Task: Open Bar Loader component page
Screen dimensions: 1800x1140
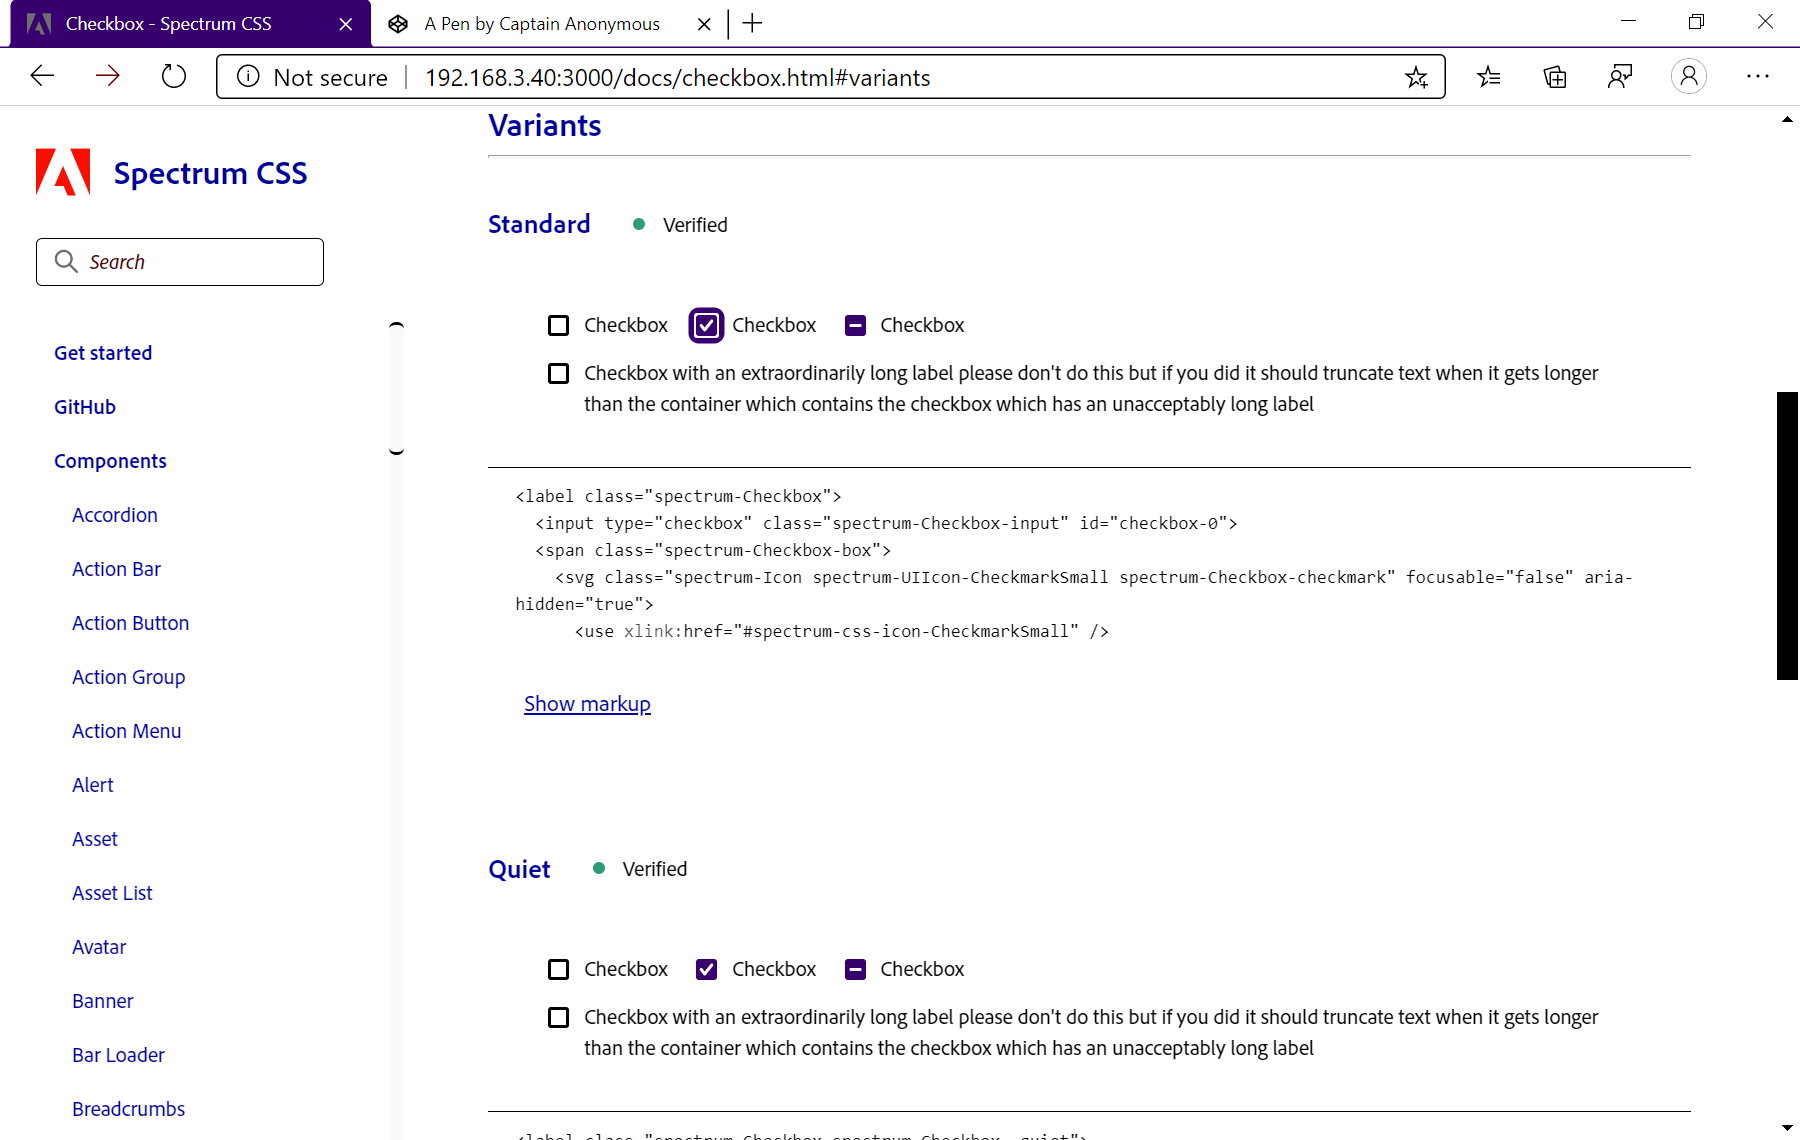Action: click(118, 1055)
